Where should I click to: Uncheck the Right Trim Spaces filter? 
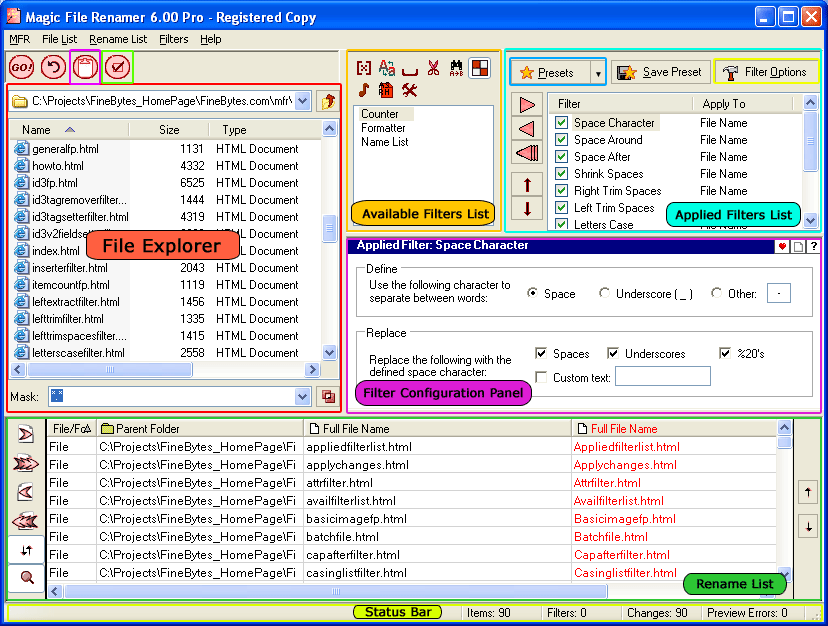[561, 190]
